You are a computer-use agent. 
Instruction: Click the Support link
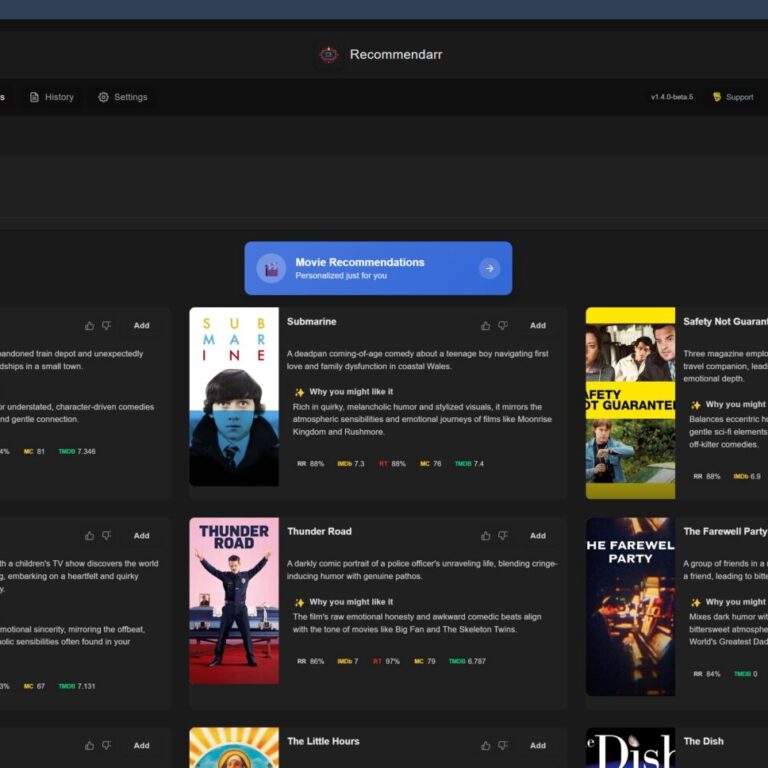(733, 97)
